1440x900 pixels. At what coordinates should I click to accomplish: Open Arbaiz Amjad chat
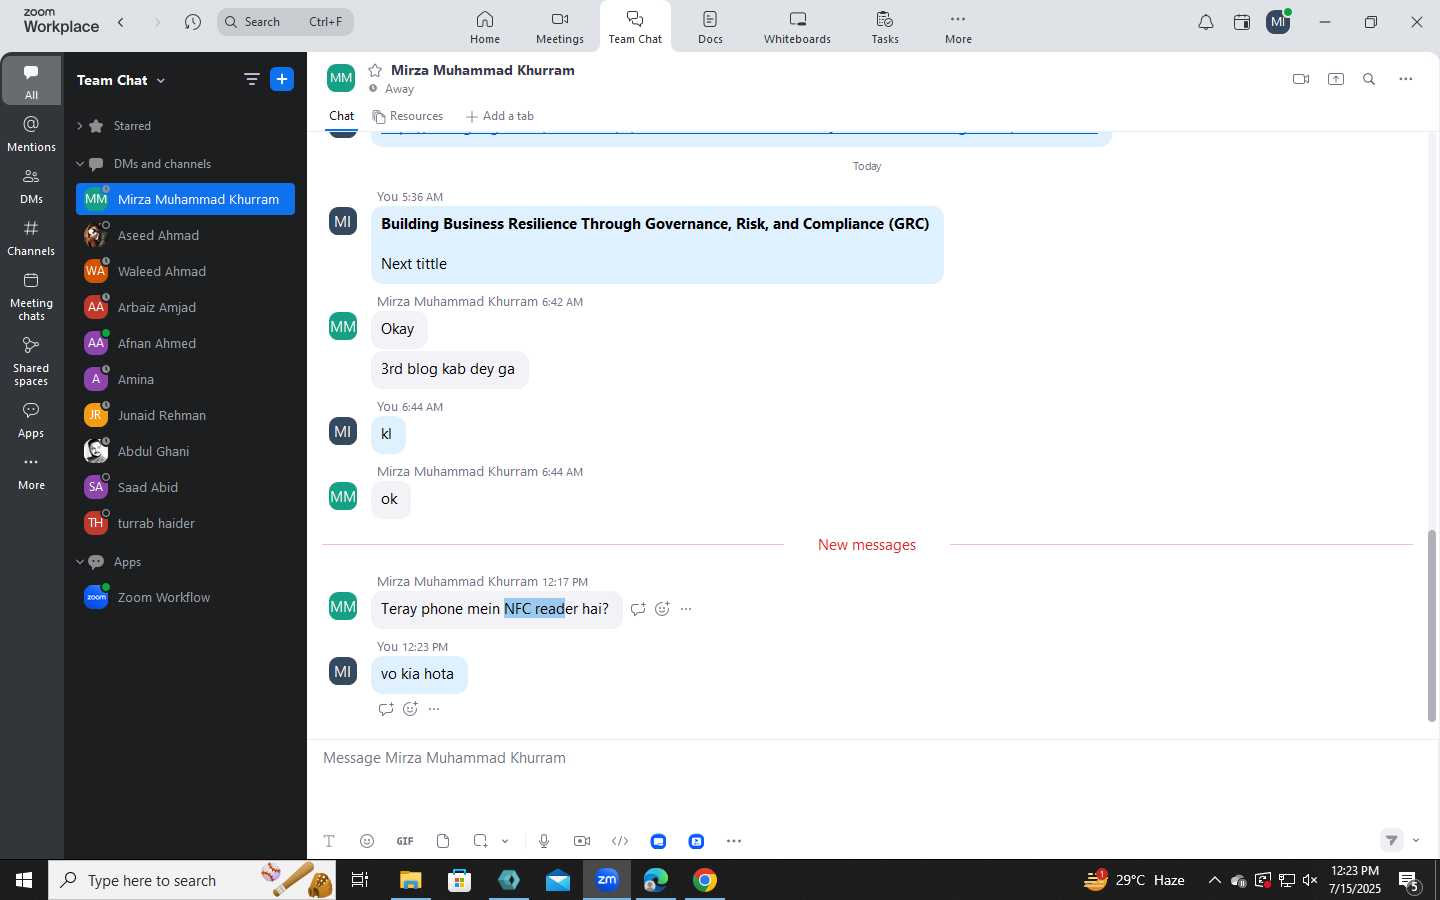pyautogui.click(x=185, y=307)
